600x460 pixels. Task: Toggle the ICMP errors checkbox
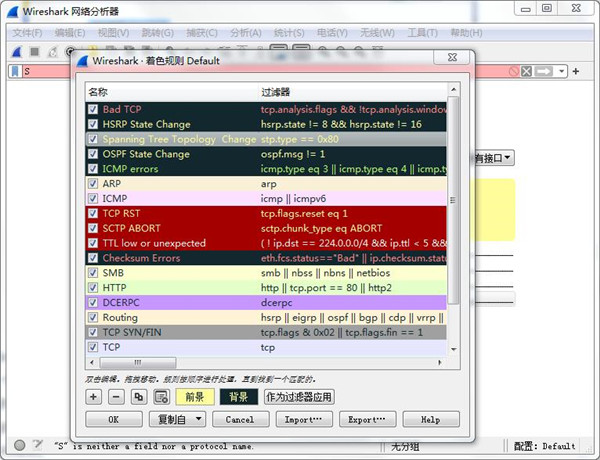click(x=93, y=169)
